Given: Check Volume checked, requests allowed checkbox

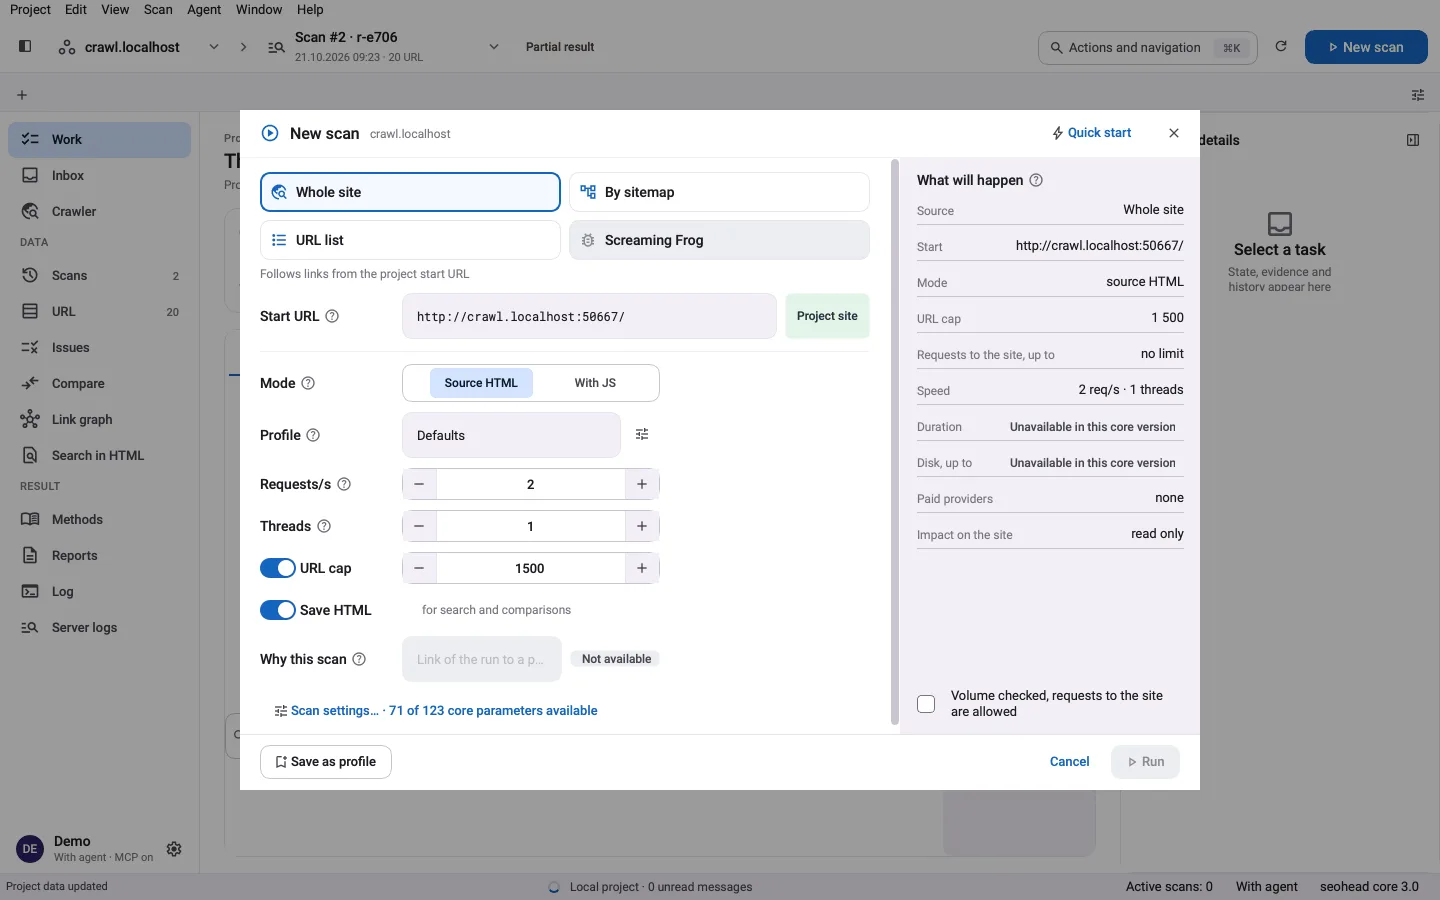Looking at the screenshot, I should [x=926, y=704].
